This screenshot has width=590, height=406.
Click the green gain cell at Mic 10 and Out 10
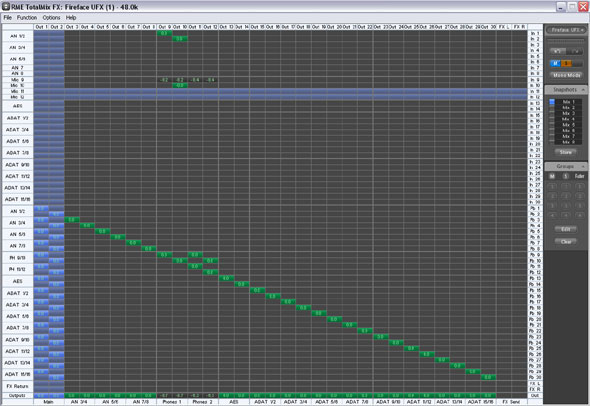pos(180,85)
